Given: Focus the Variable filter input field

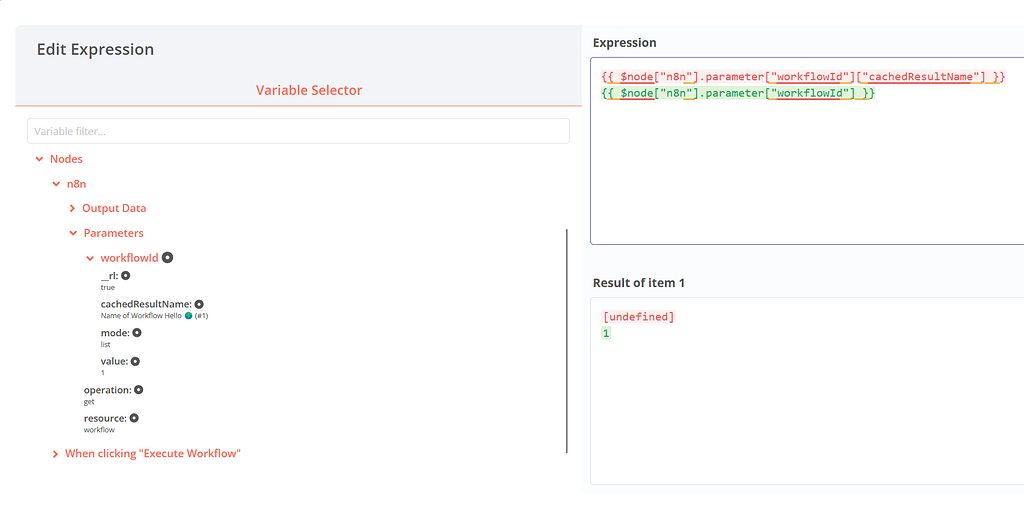Looking at the screenshot, I should (x=298, y=131).
